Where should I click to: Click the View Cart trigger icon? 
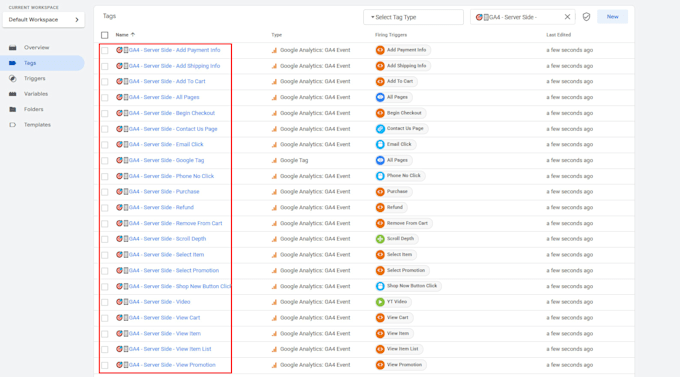click(x=380, y=318)
